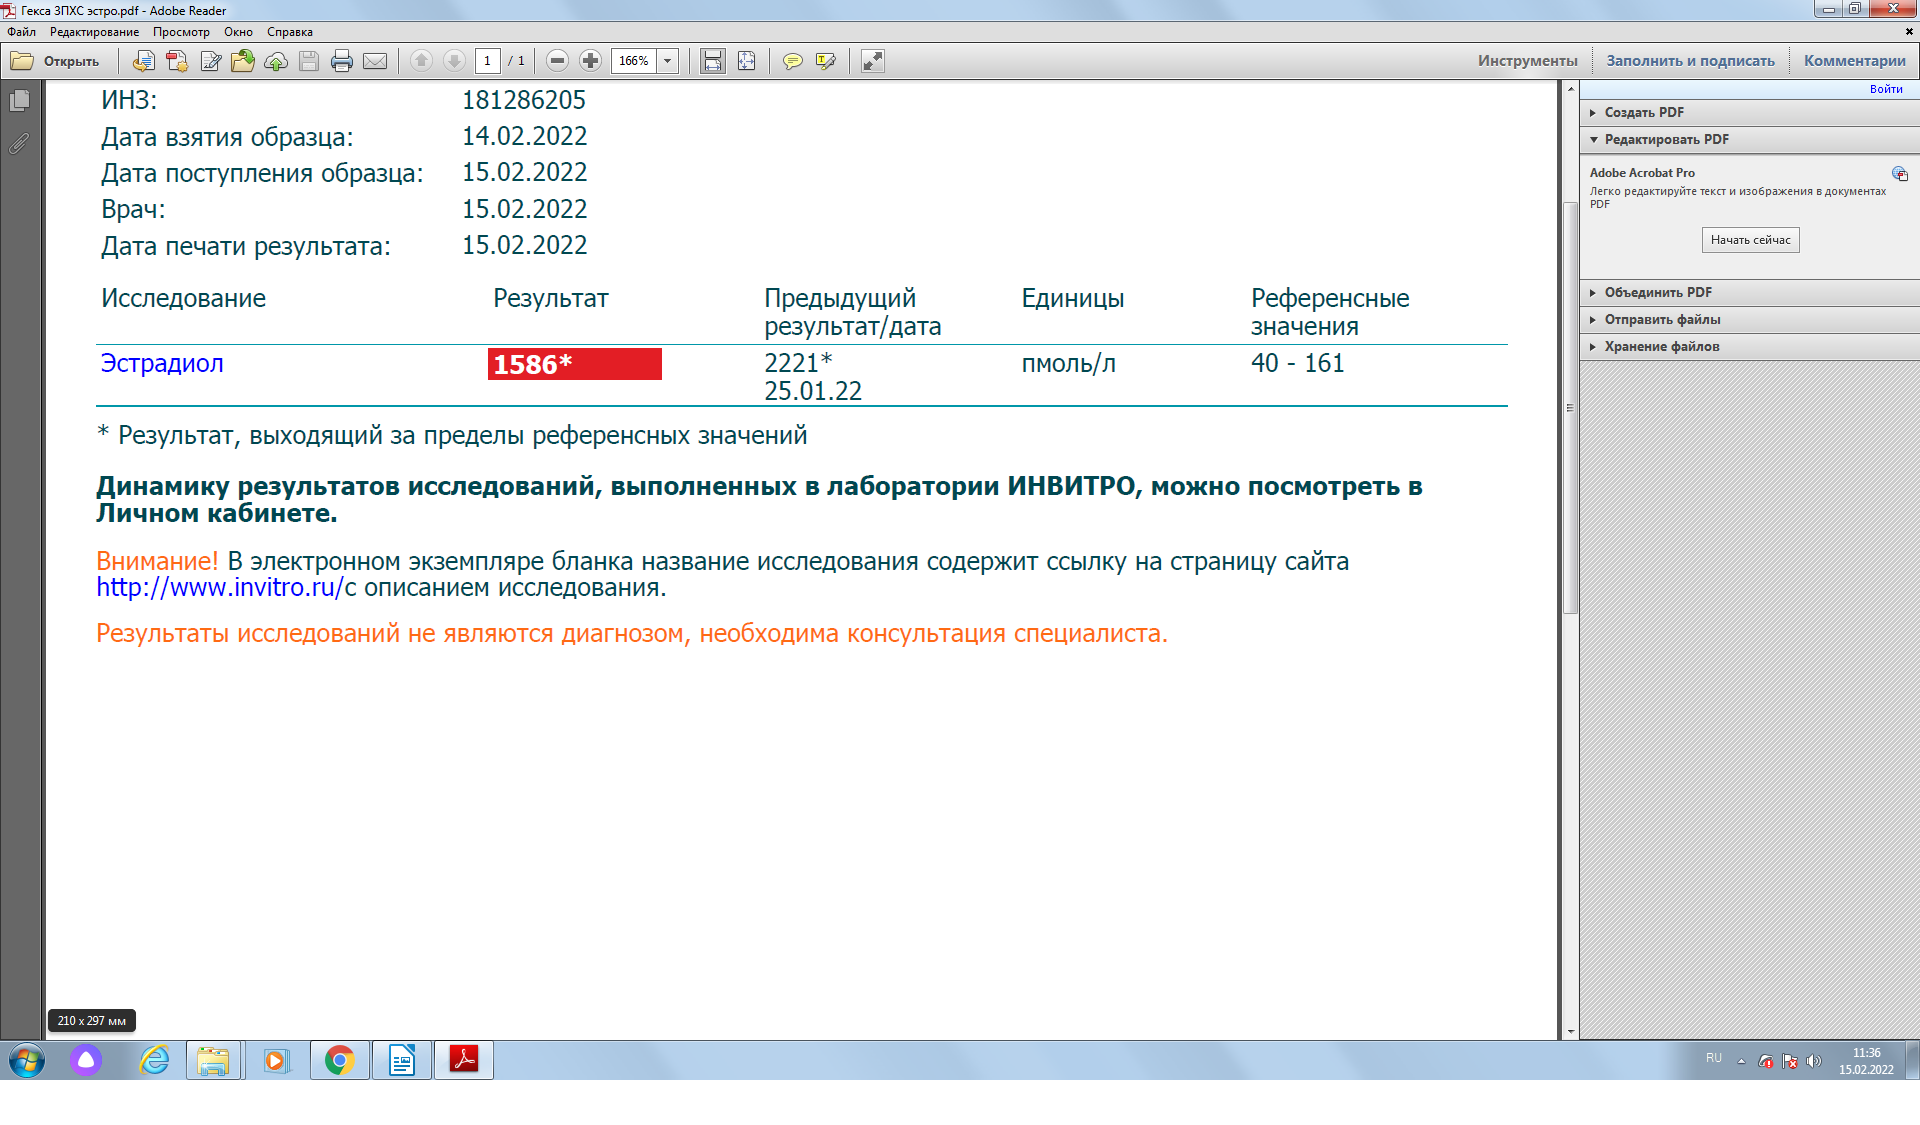This screenshot has width=1920, height=1125.
Task: Open the Просмотр menu
Action: 181,32
